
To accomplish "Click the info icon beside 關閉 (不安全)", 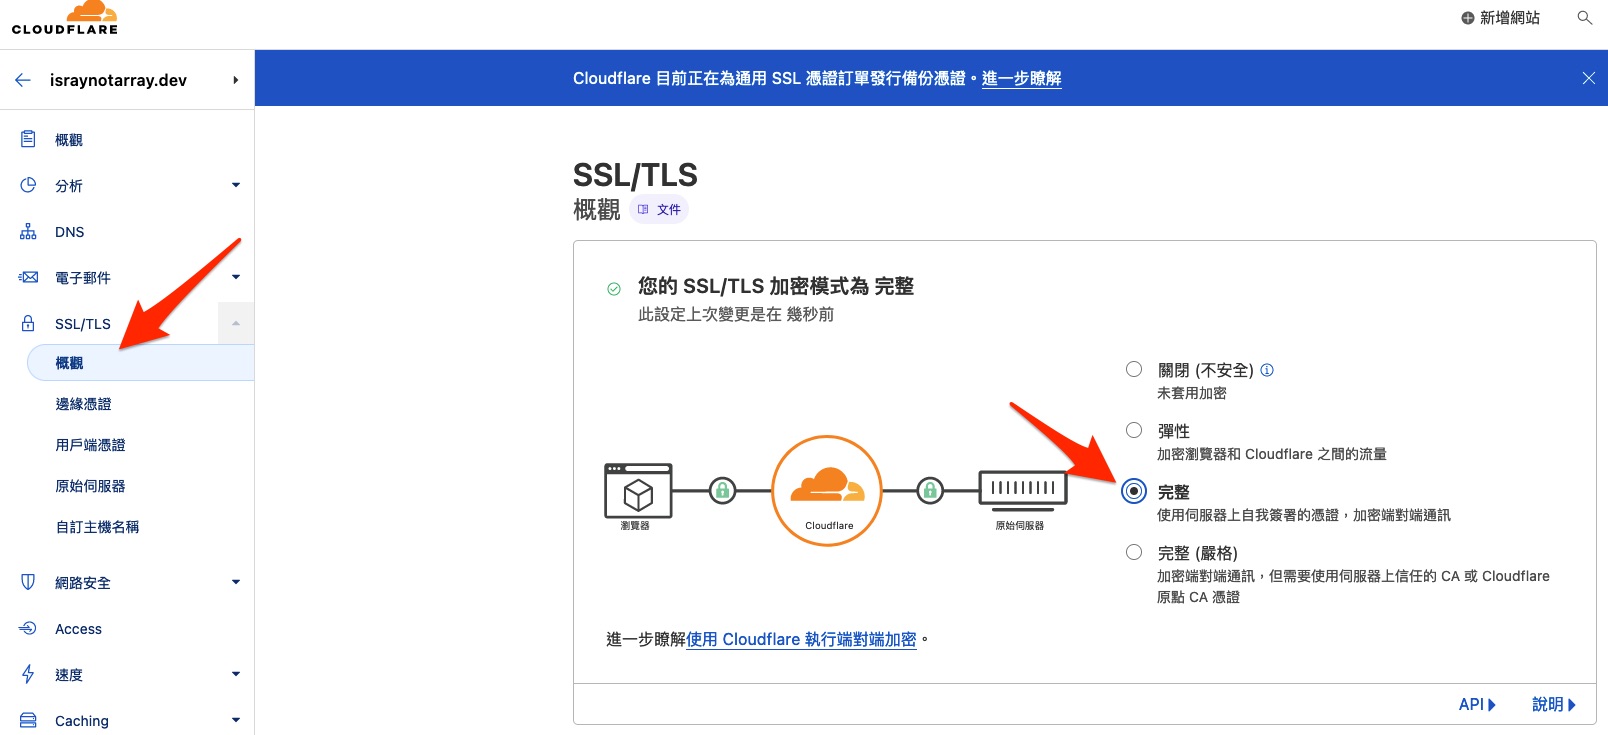I will coord(1267,370).
